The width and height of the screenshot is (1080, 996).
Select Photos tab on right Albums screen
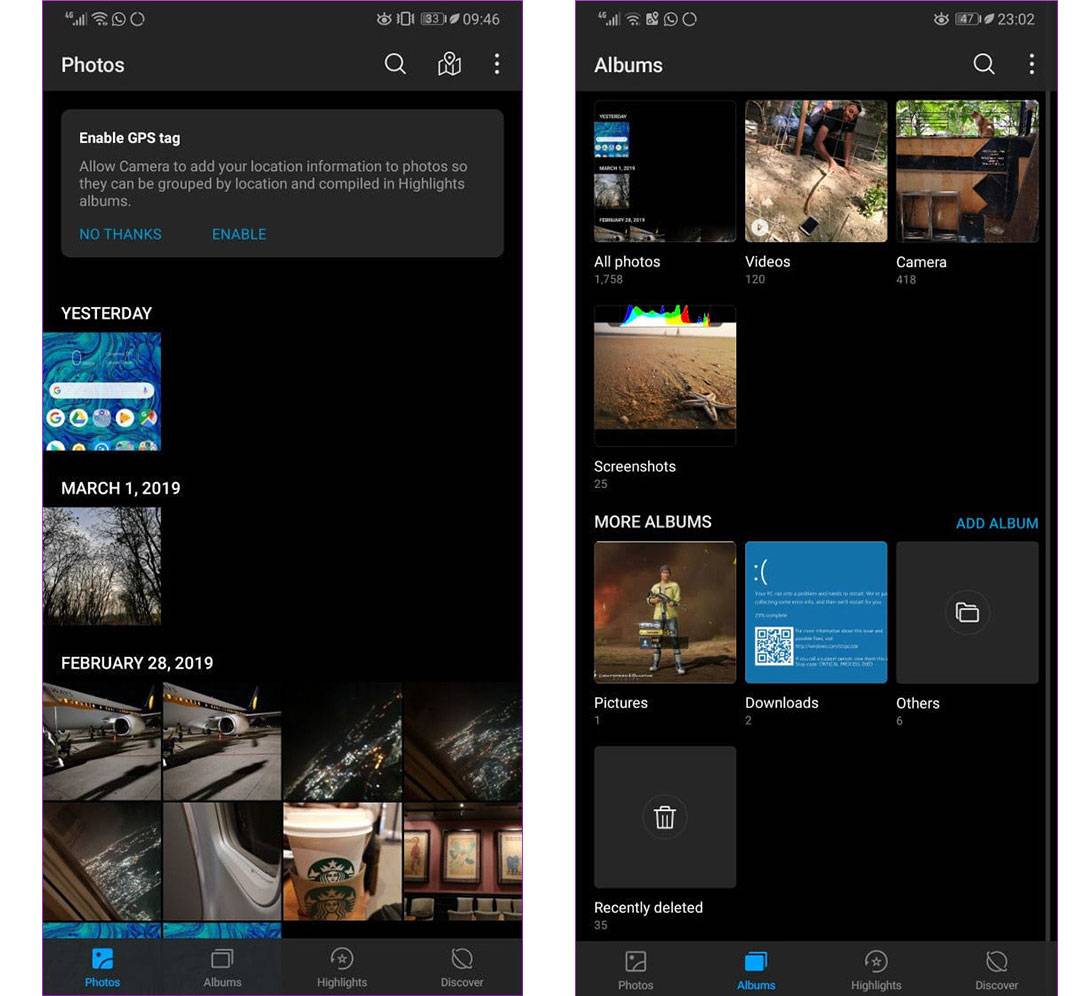[635, 971]
